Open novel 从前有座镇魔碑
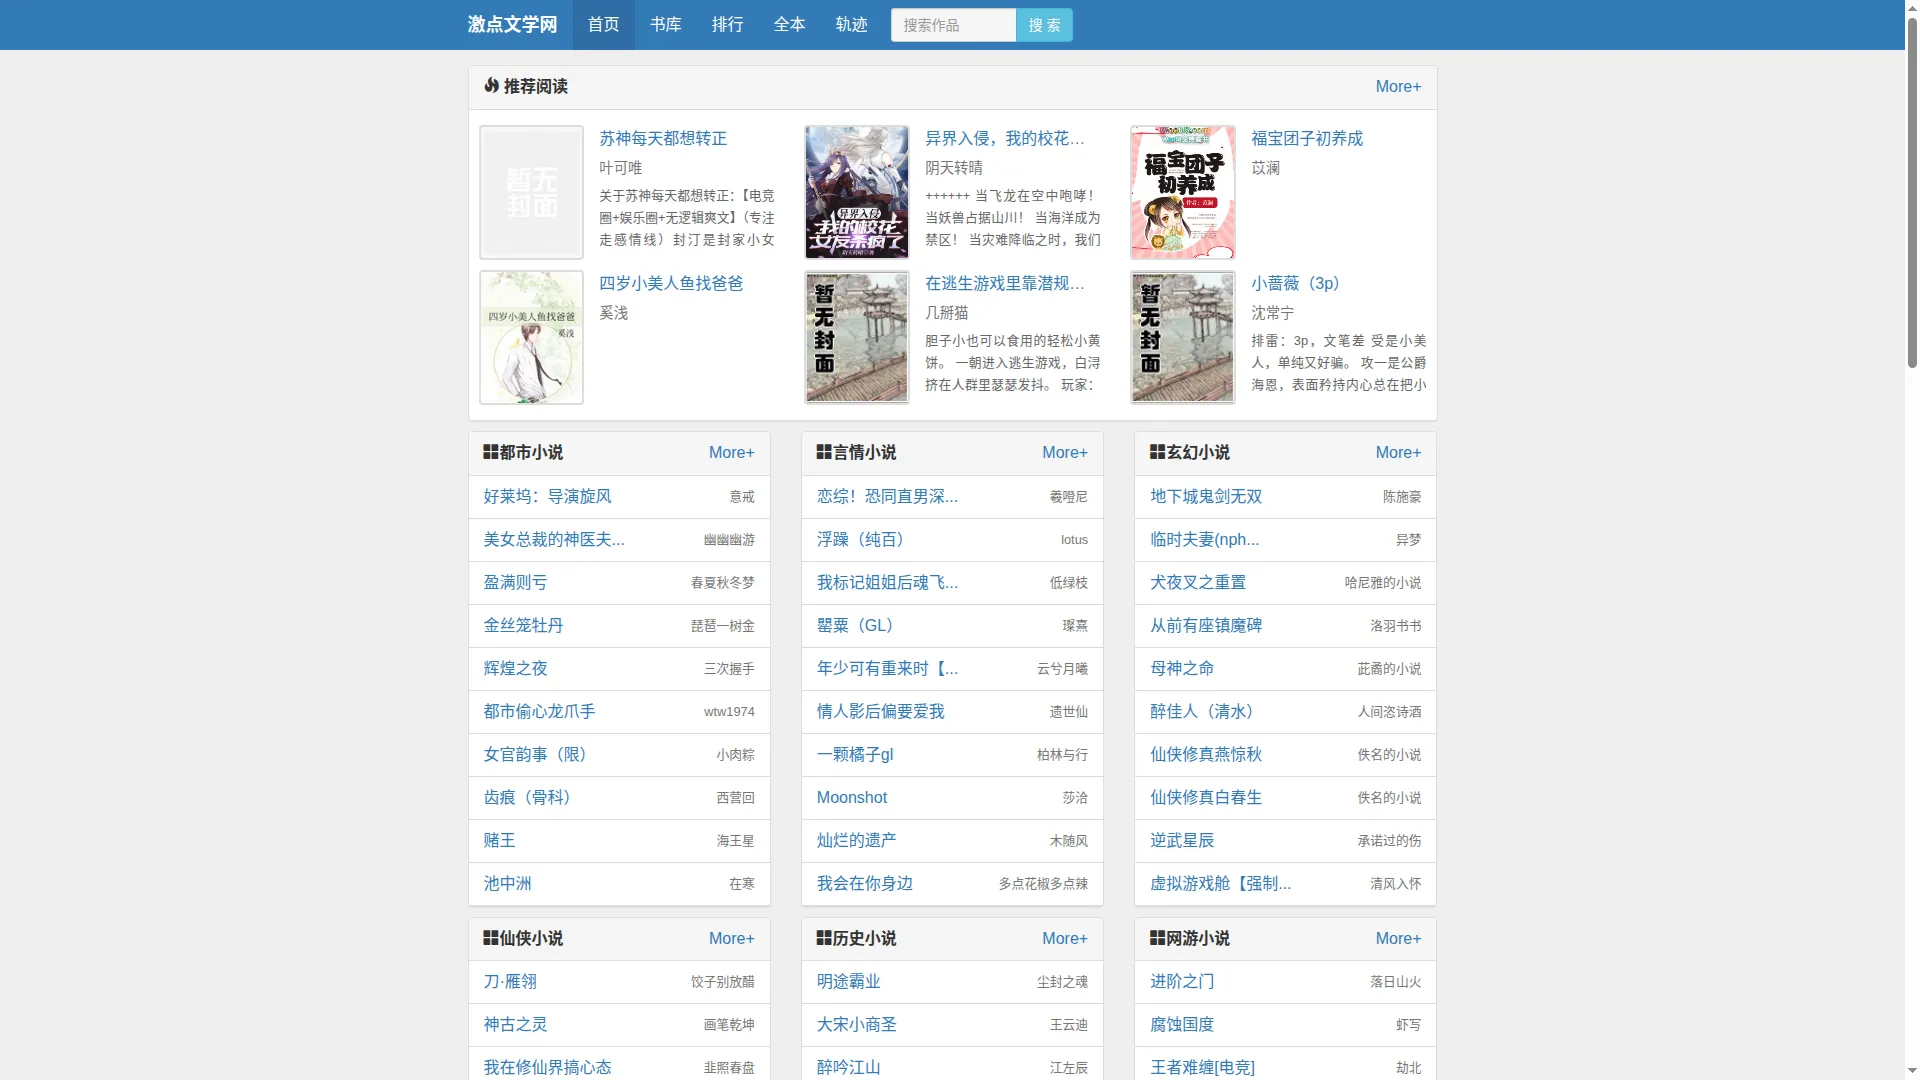This screenshot has width=1920, height=1080. point(1206,625)
